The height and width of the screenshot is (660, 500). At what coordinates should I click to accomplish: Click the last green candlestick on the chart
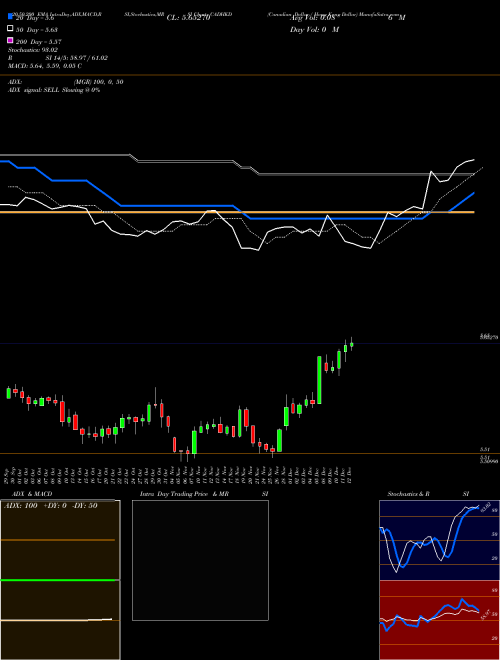click(352, 344)
